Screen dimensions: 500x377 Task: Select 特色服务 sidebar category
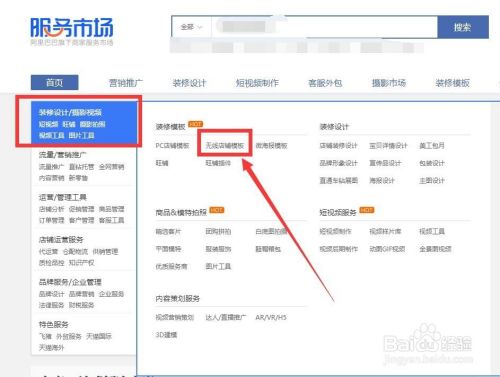(x=54, y=324)
